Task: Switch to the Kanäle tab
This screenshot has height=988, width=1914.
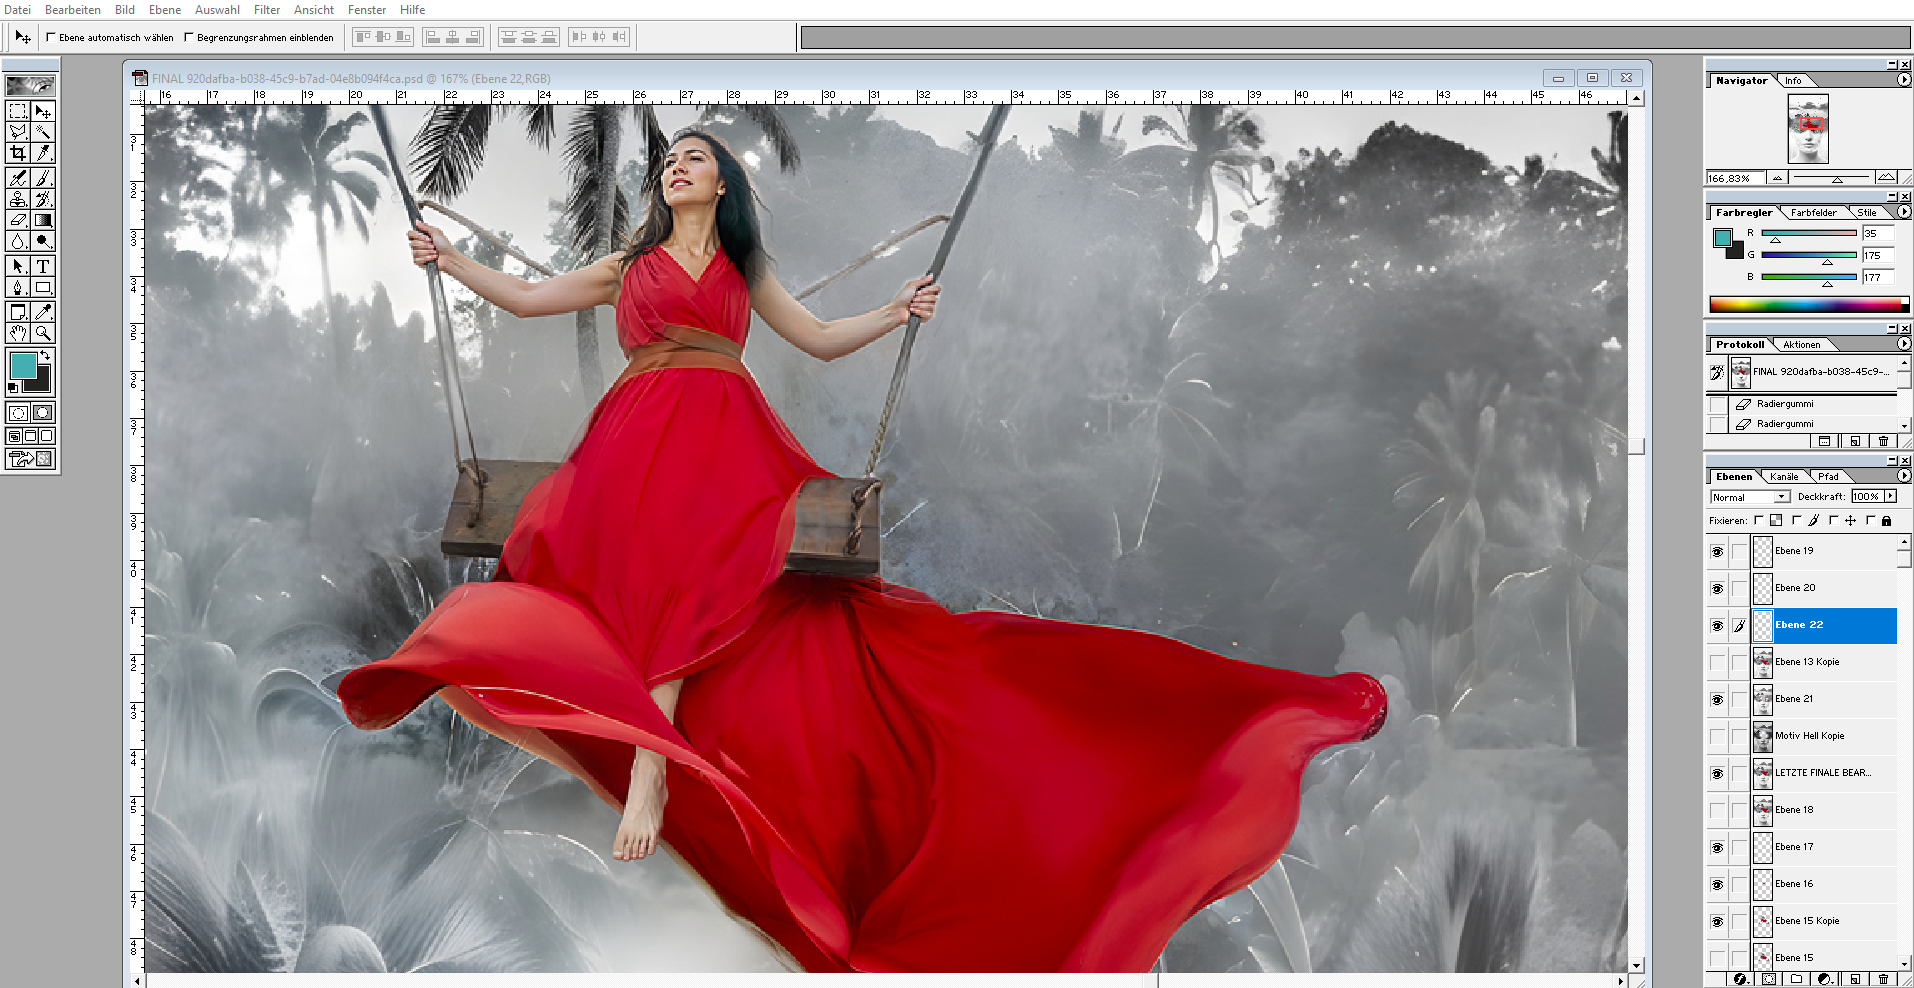Action: point(1784,477)
